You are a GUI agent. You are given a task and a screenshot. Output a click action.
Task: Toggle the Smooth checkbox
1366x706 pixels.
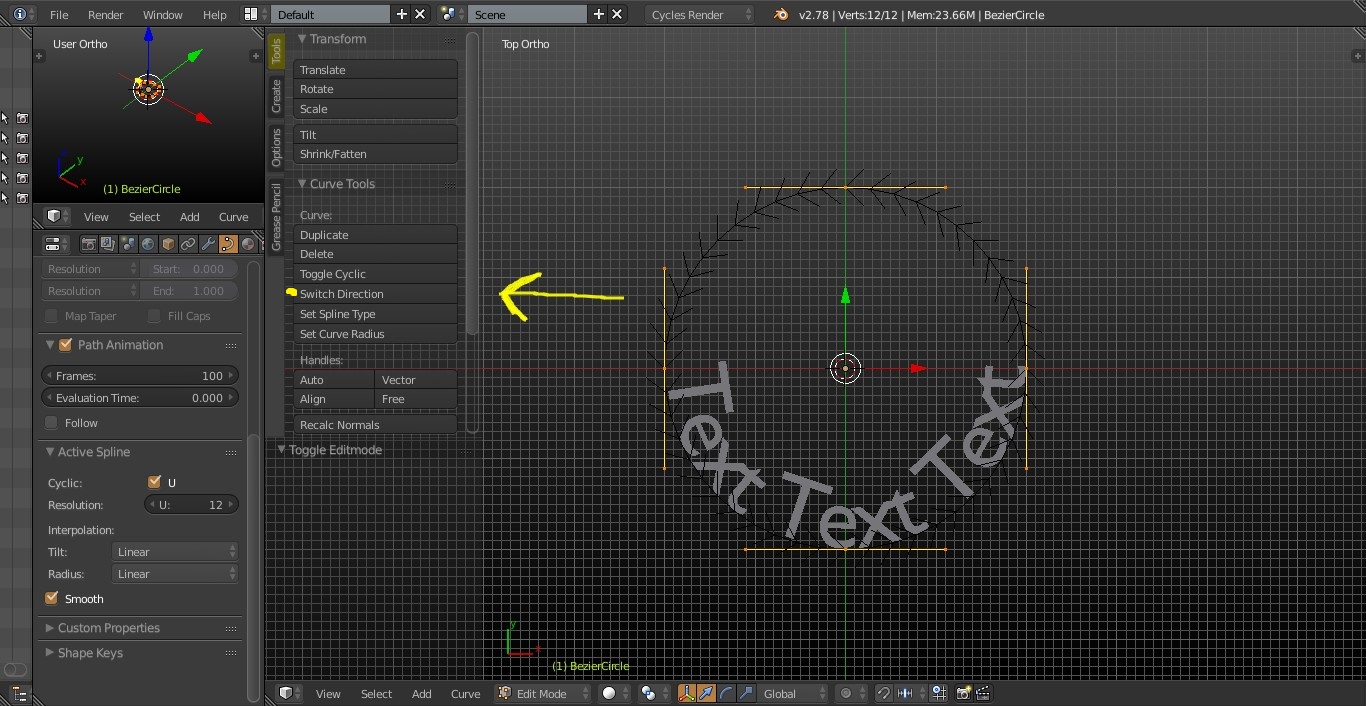tap(52, 599)
